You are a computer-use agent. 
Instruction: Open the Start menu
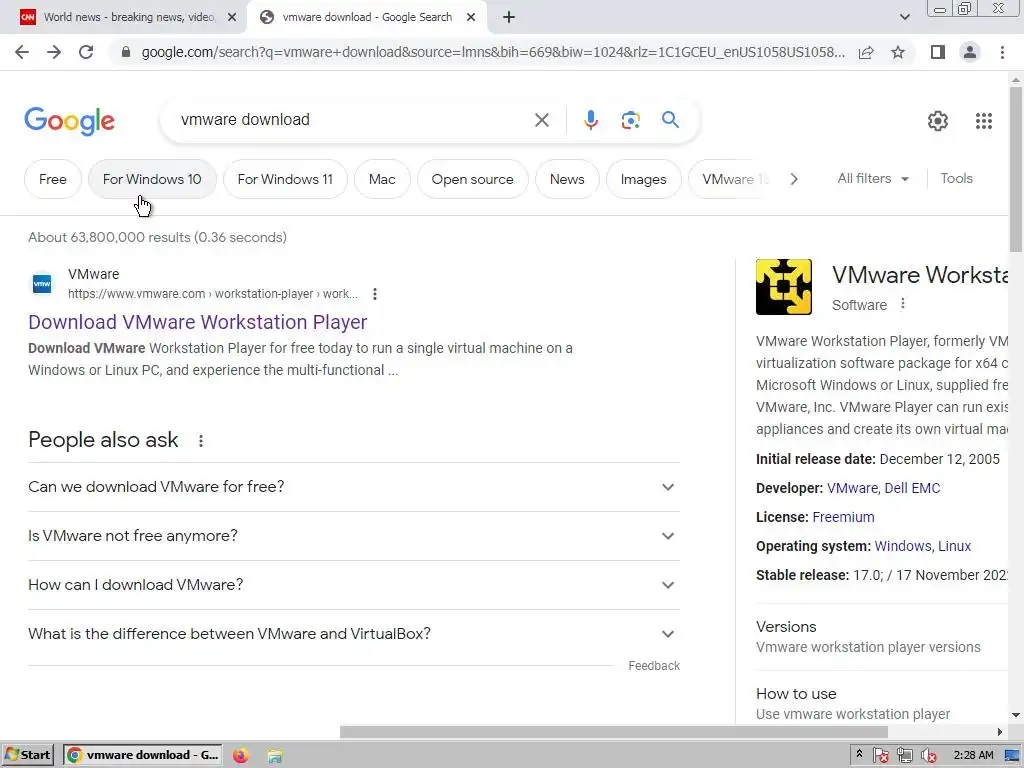click(28, 755)
